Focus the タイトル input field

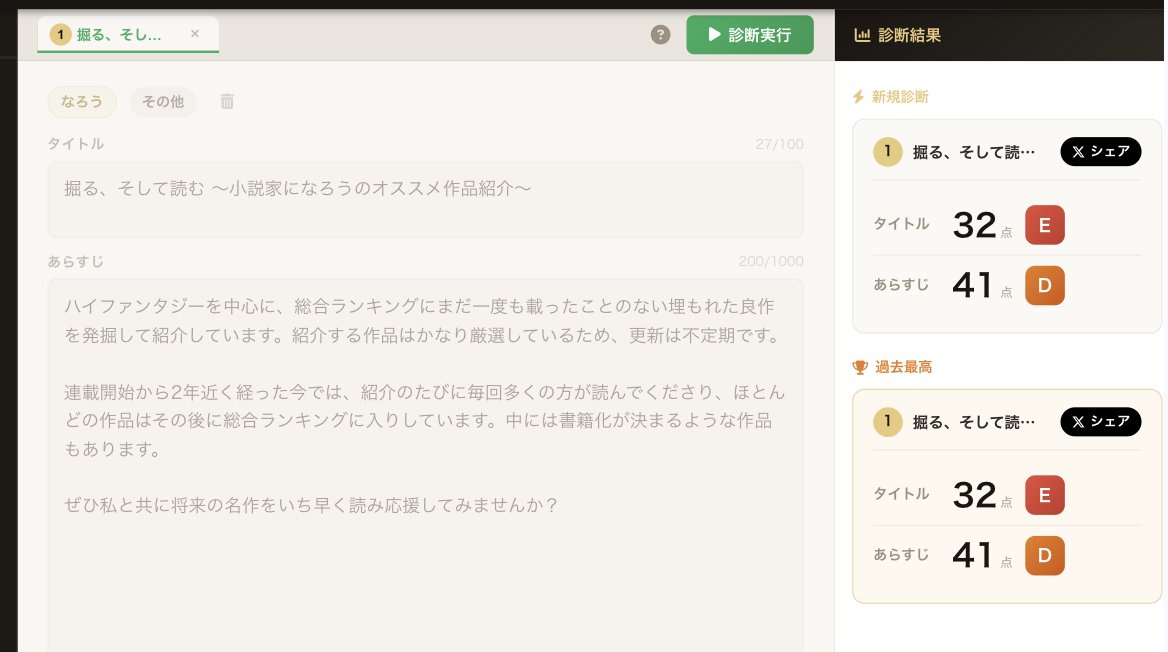(425, 199)
